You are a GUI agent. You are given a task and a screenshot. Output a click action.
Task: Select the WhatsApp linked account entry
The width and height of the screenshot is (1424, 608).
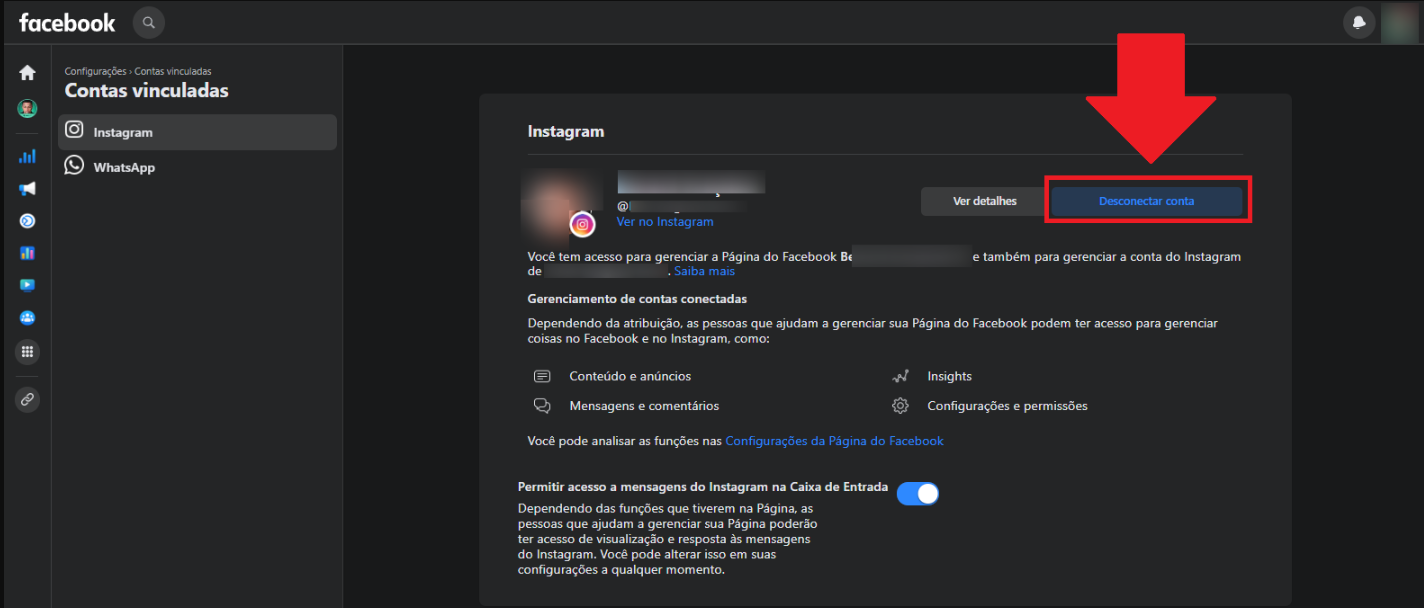[197, 167]
